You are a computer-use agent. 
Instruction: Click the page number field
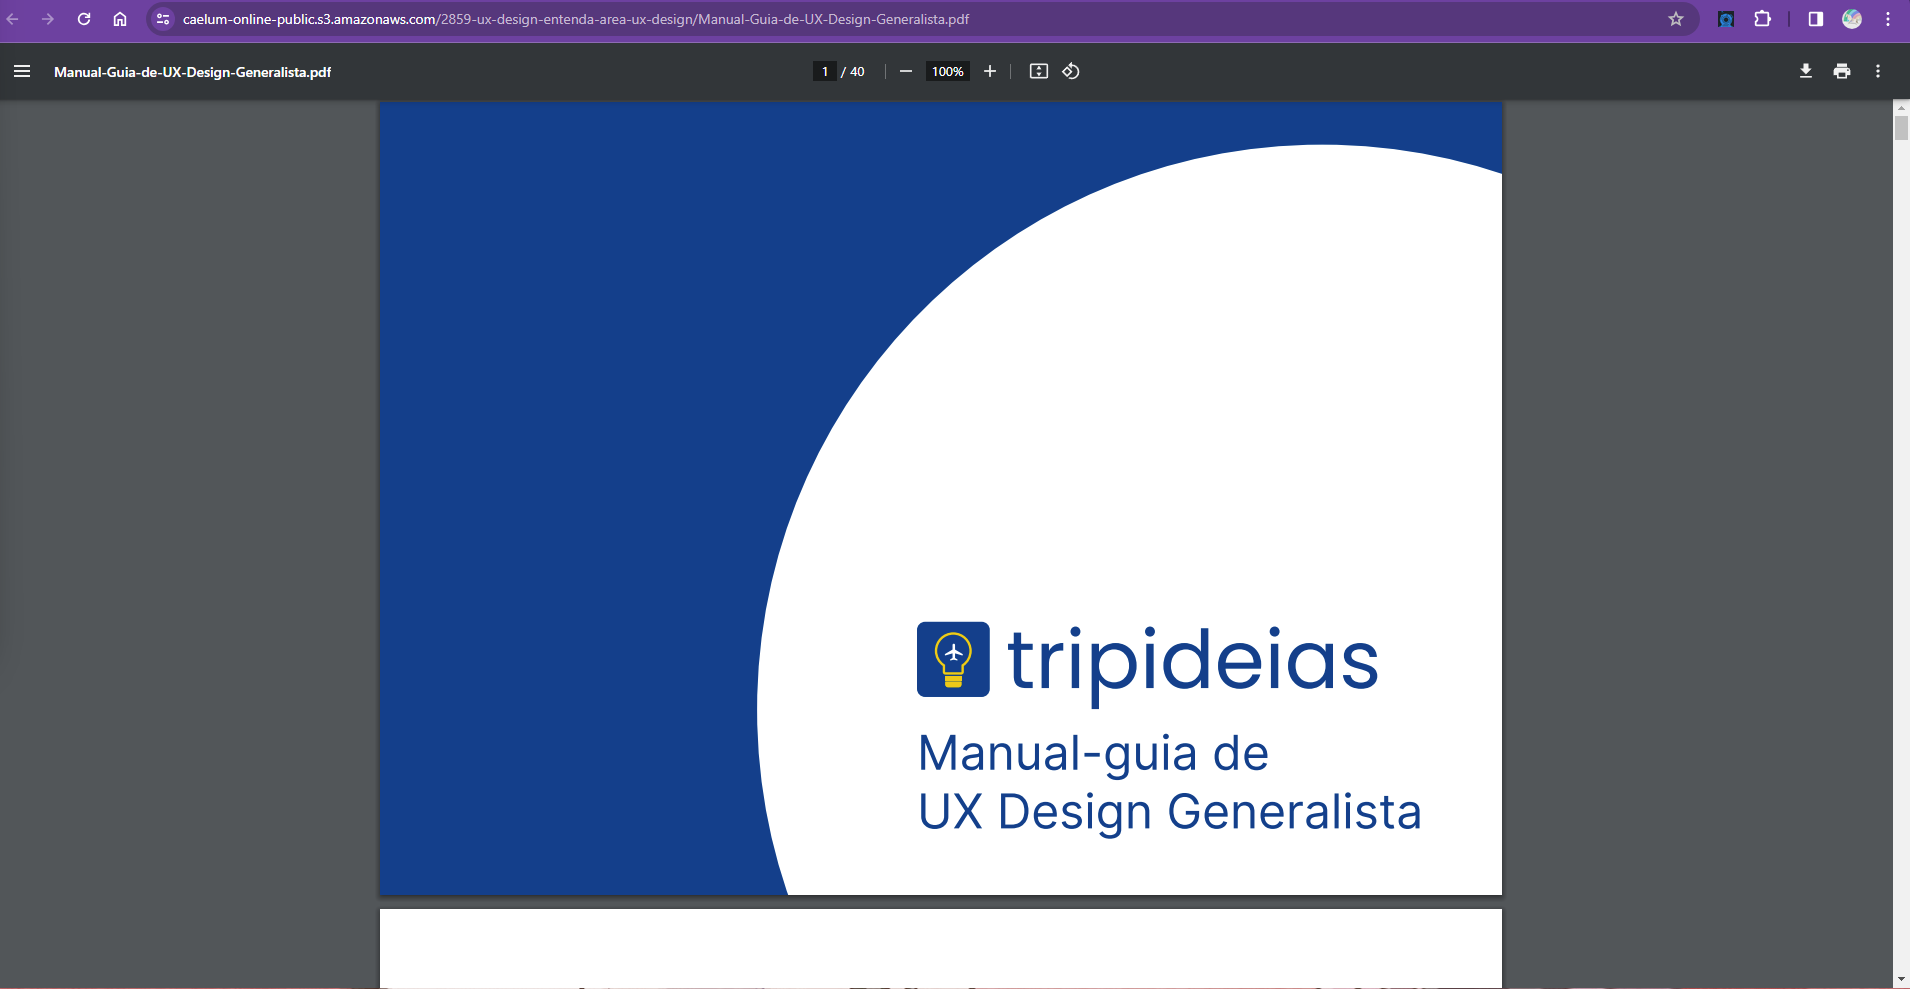(825, 71)
